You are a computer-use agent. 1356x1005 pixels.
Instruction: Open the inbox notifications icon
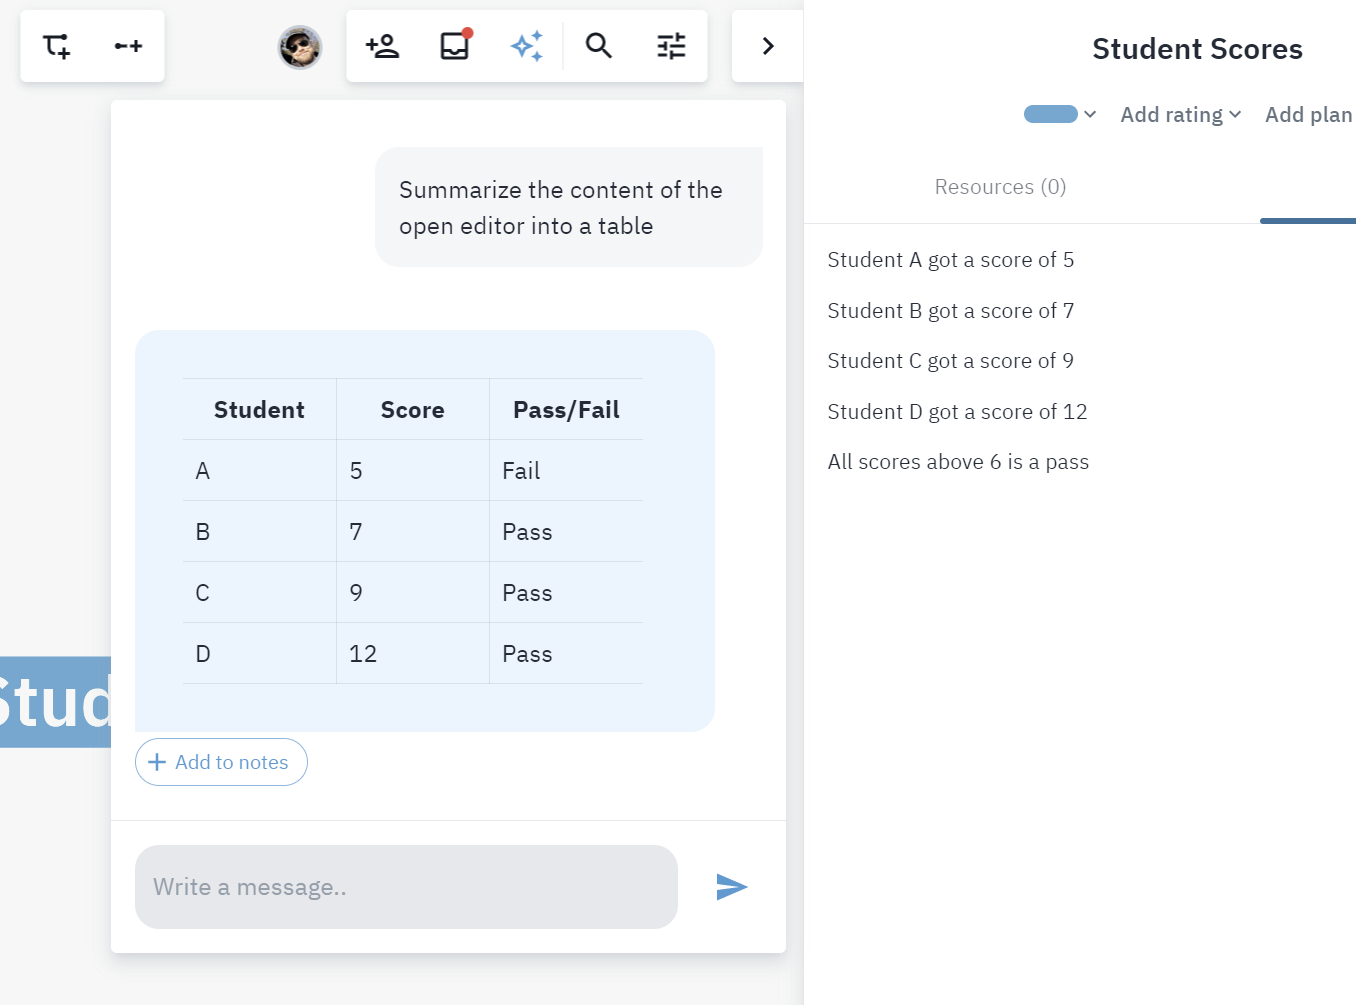pos(455,46)
